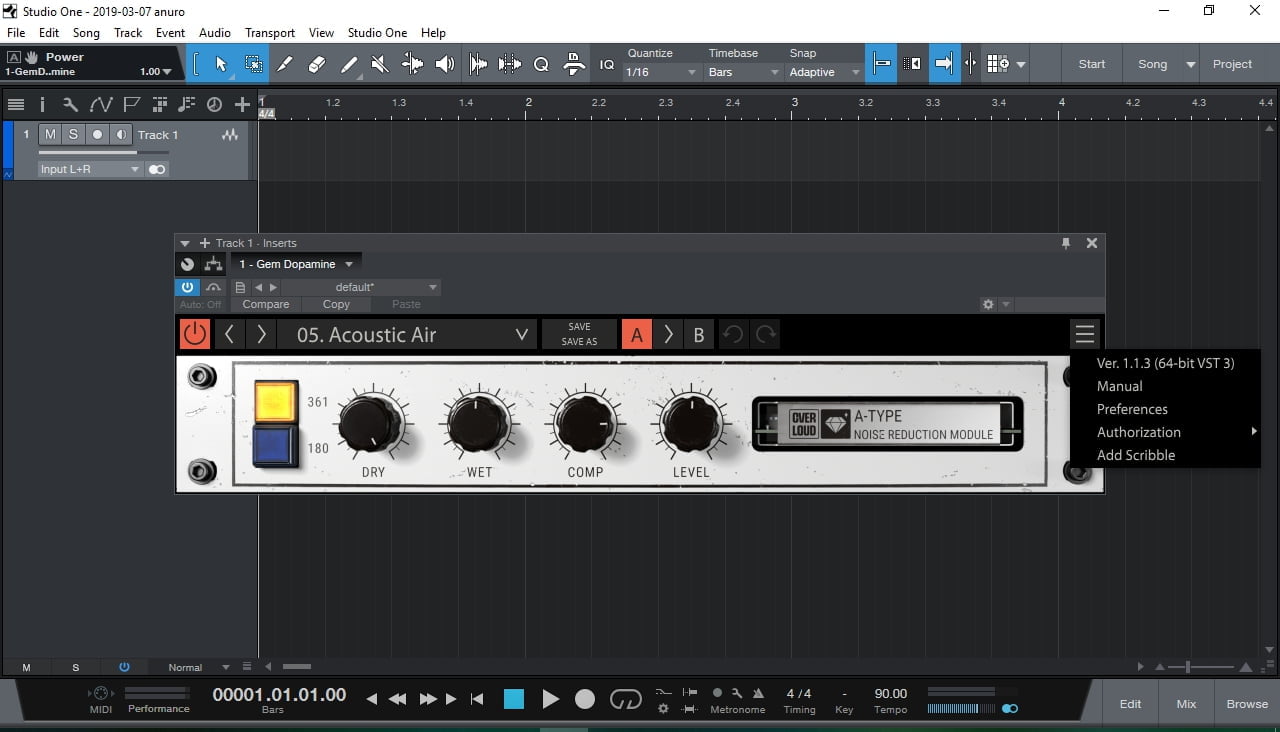Image resolution: width=1280 pixels, height=732 pixels.
Task: Open the Project page
Action: (1232, 64)
